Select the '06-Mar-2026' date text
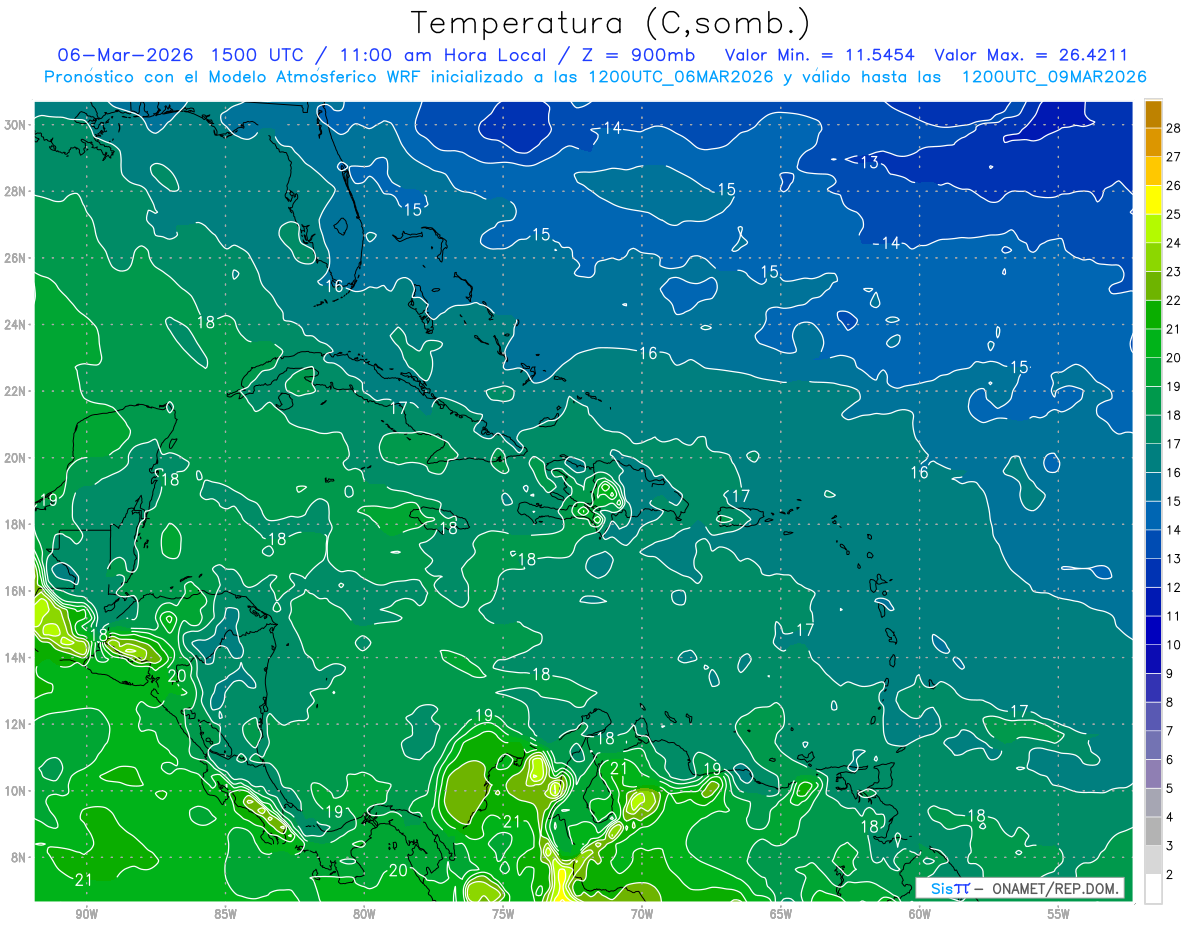Image resolution: width=1200 pixels, height=927 pixels. [x=125, y=55]
